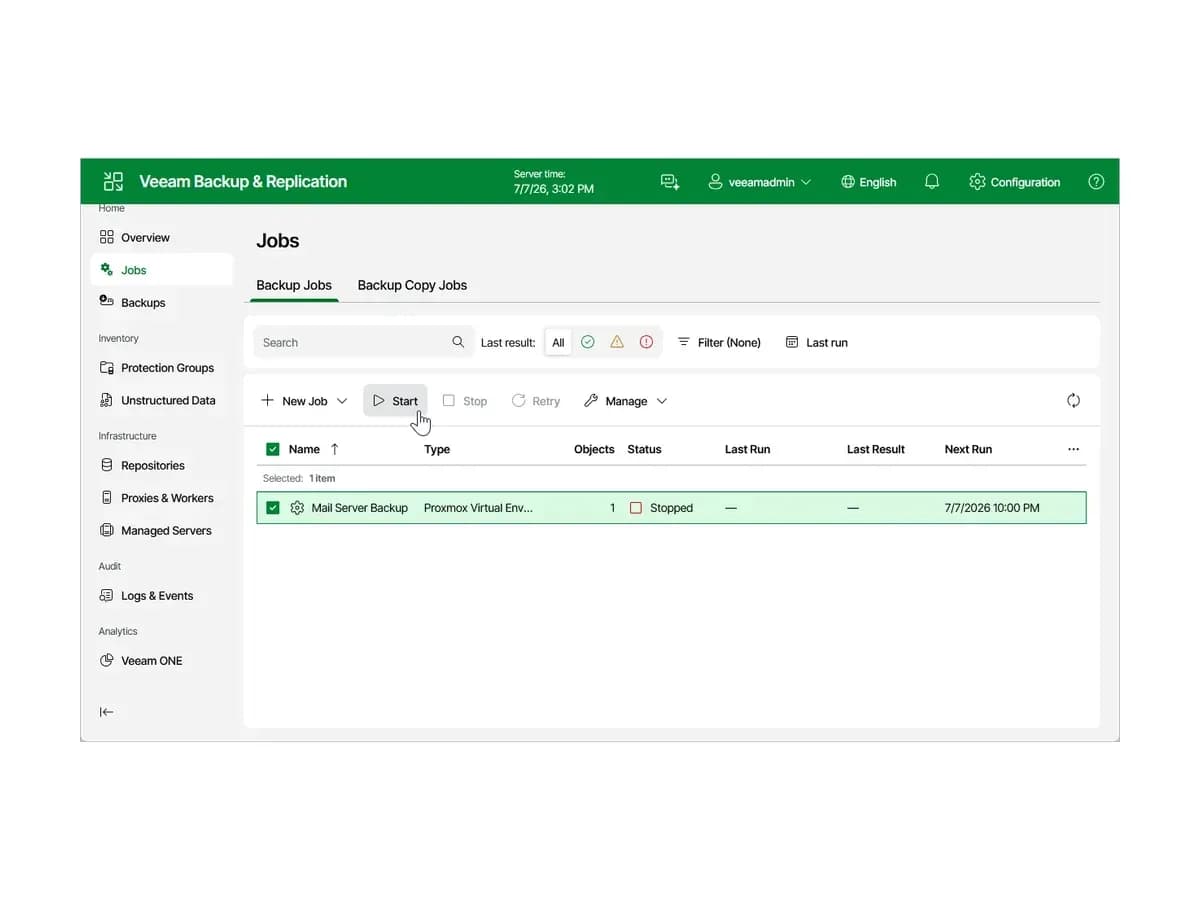The height and width of the screenshot is (900, 1200).
Task: Open the Configuration settings
Action: tap(1015, 182)
